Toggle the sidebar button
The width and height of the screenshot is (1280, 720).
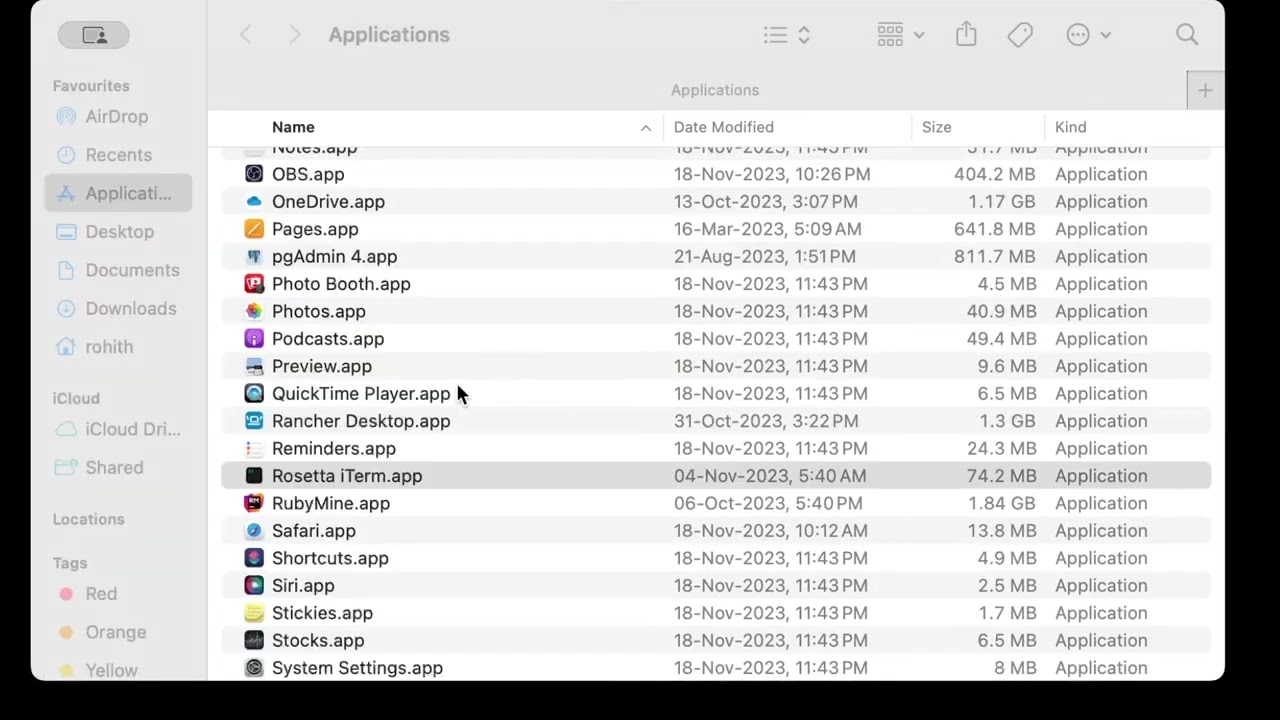click(x=95, y=35)
